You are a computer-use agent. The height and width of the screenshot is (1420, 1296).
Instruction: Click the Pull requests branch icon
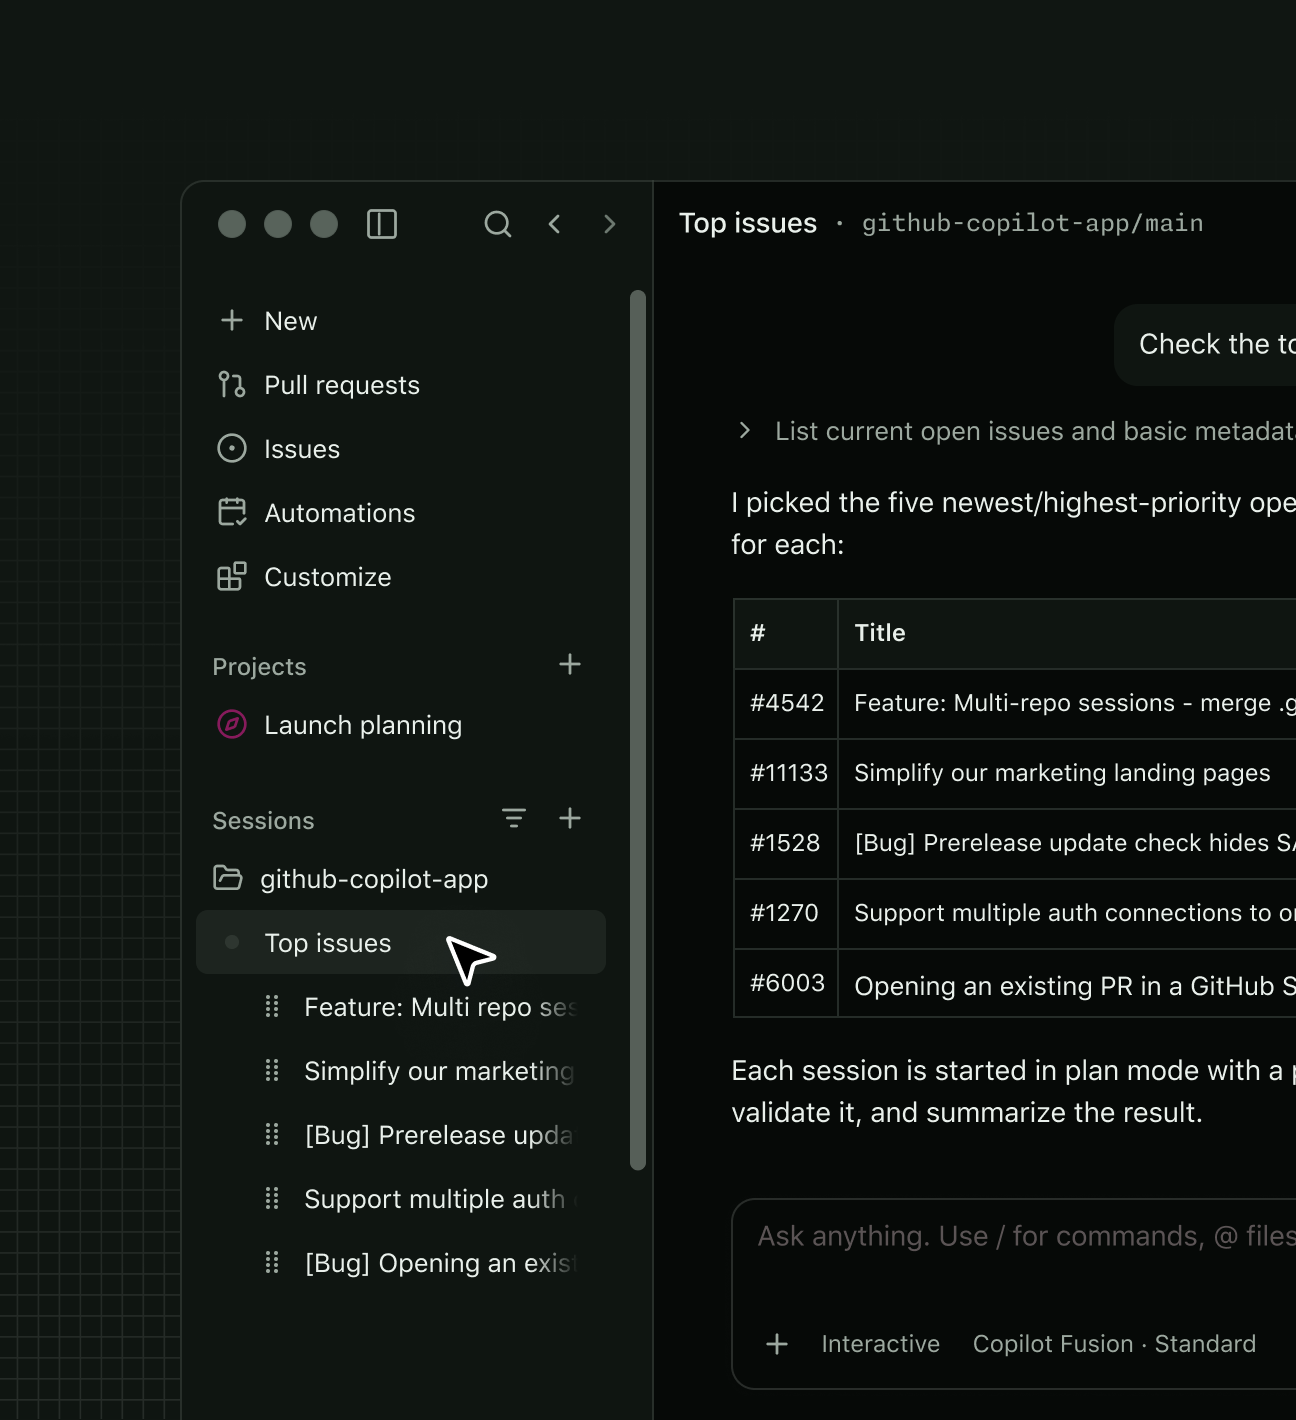232,384
